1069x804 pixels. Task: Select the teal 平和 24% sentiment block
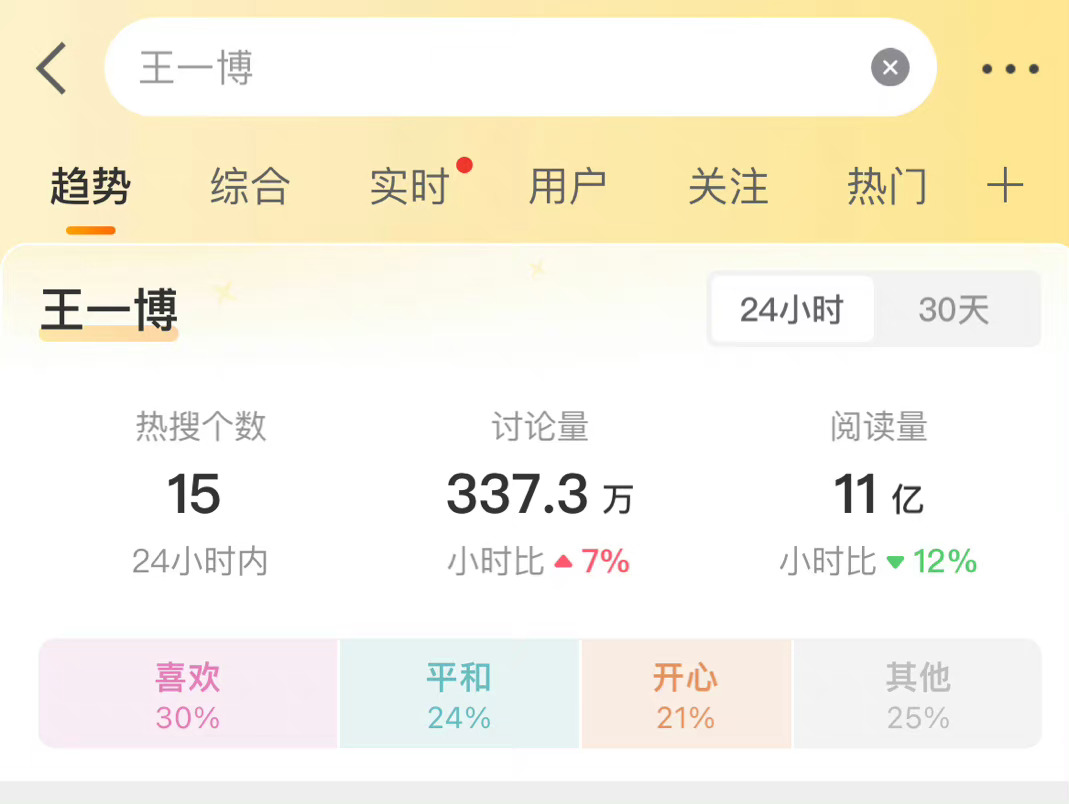coord(459,694)
